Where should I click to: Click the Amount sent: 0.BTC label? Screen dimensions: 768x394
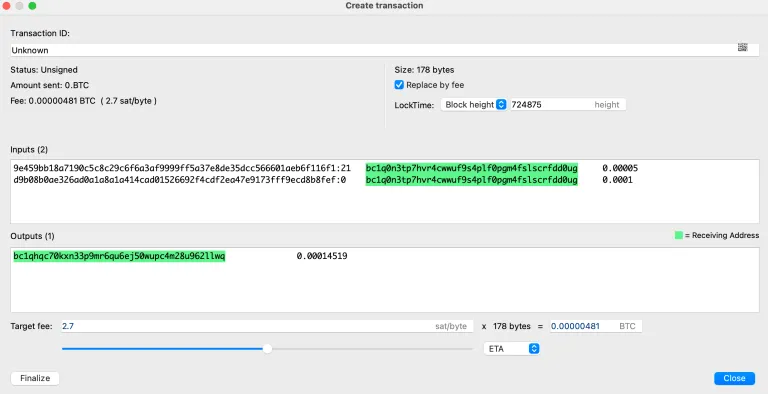coord(49,85)
